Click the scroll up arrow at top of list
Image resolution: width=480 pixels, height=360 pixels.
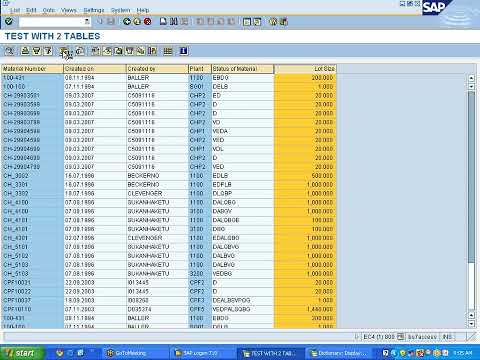(471, 78)
